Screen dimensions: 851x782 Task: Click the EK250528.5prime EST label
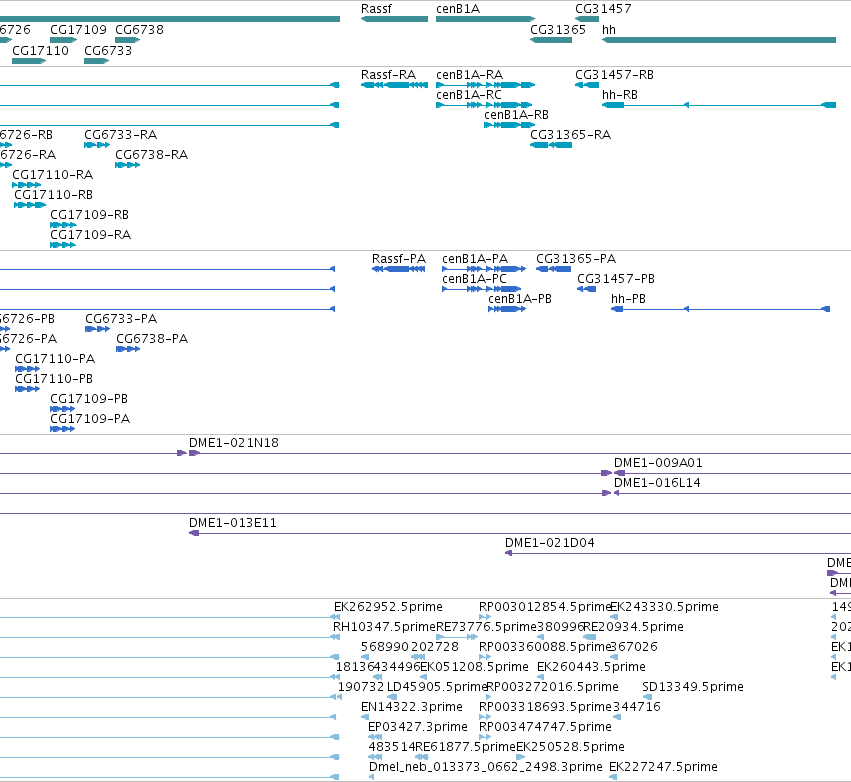(570, 747)
